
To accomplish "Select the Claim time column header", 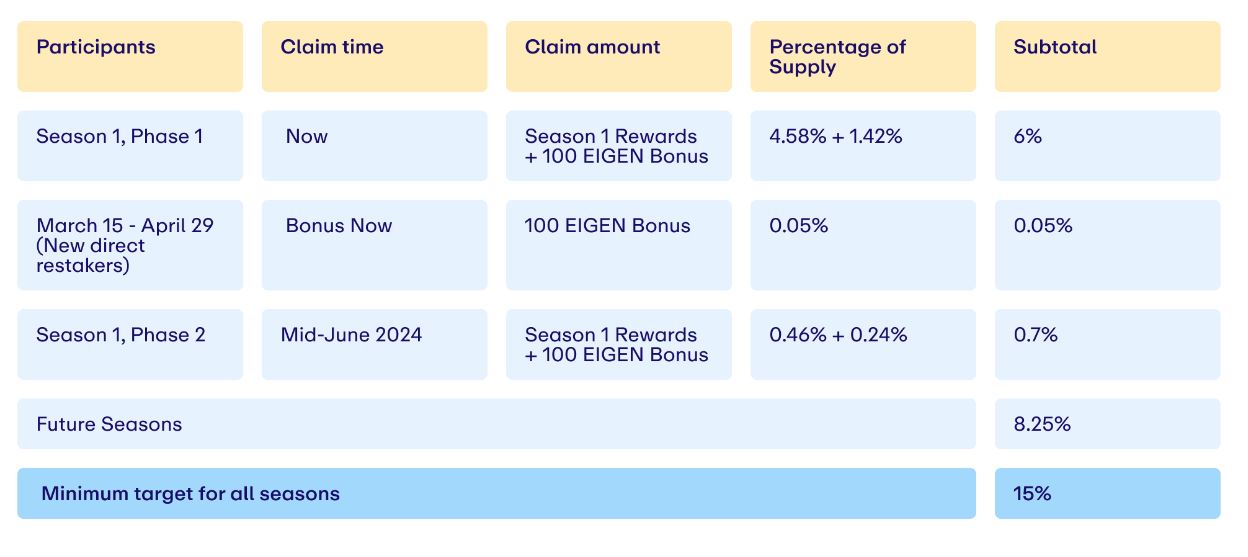I will click(x=374, y=56).
